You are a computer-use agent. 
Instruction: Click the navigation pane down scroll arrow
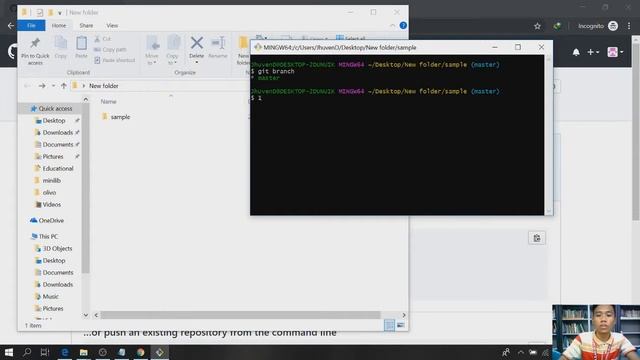(85, 315)
